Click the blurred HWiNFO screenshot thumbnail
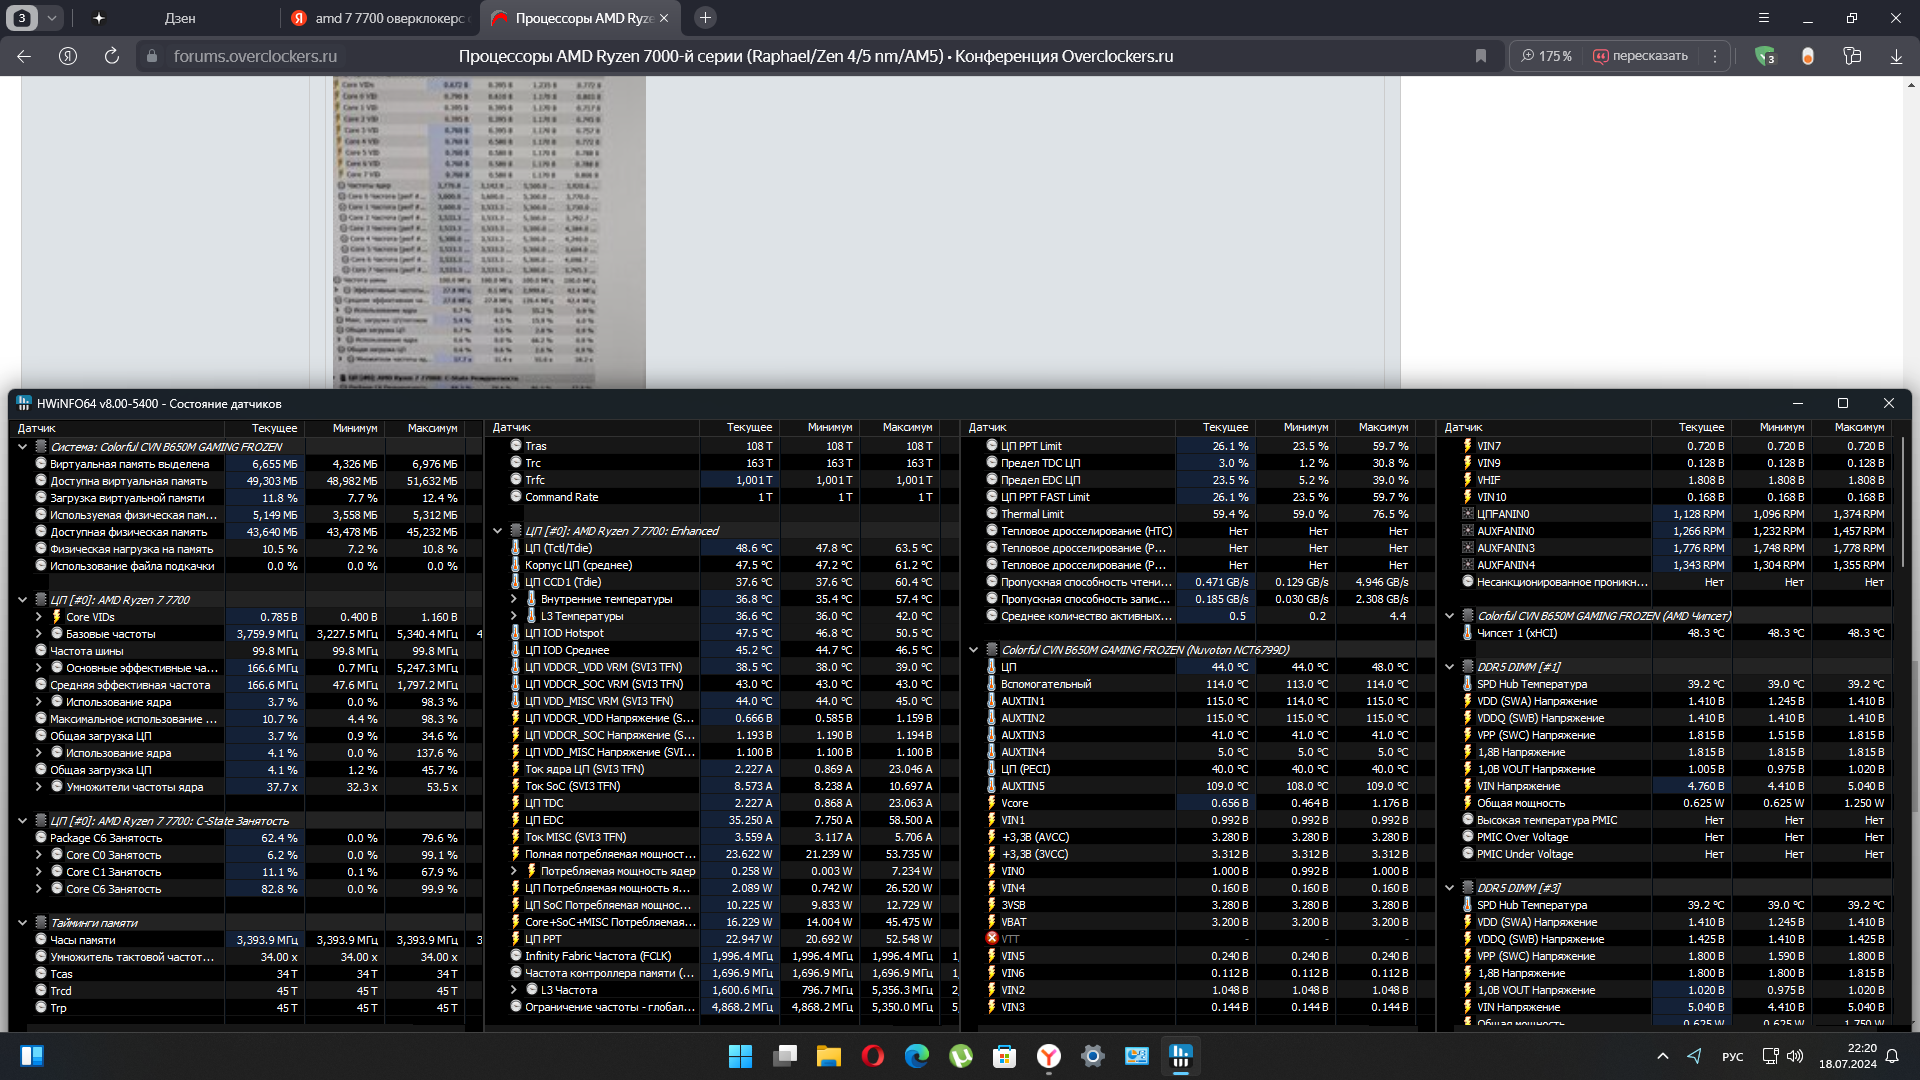The width and height of the screenshot is (1920, 1080). pyautogui.click(x=489, y=232)
